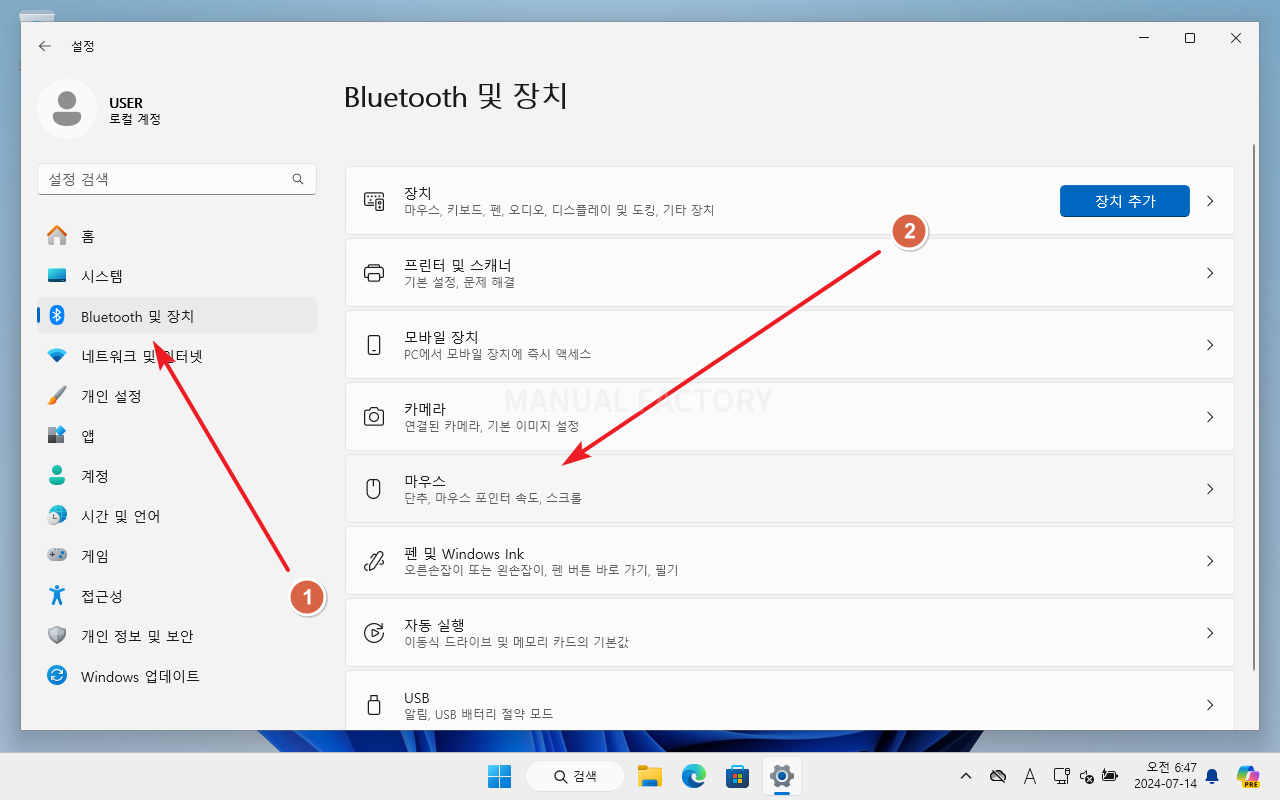Go back using the settings back arrow
Screen dimensions: 1280x800
click(44, 46)
